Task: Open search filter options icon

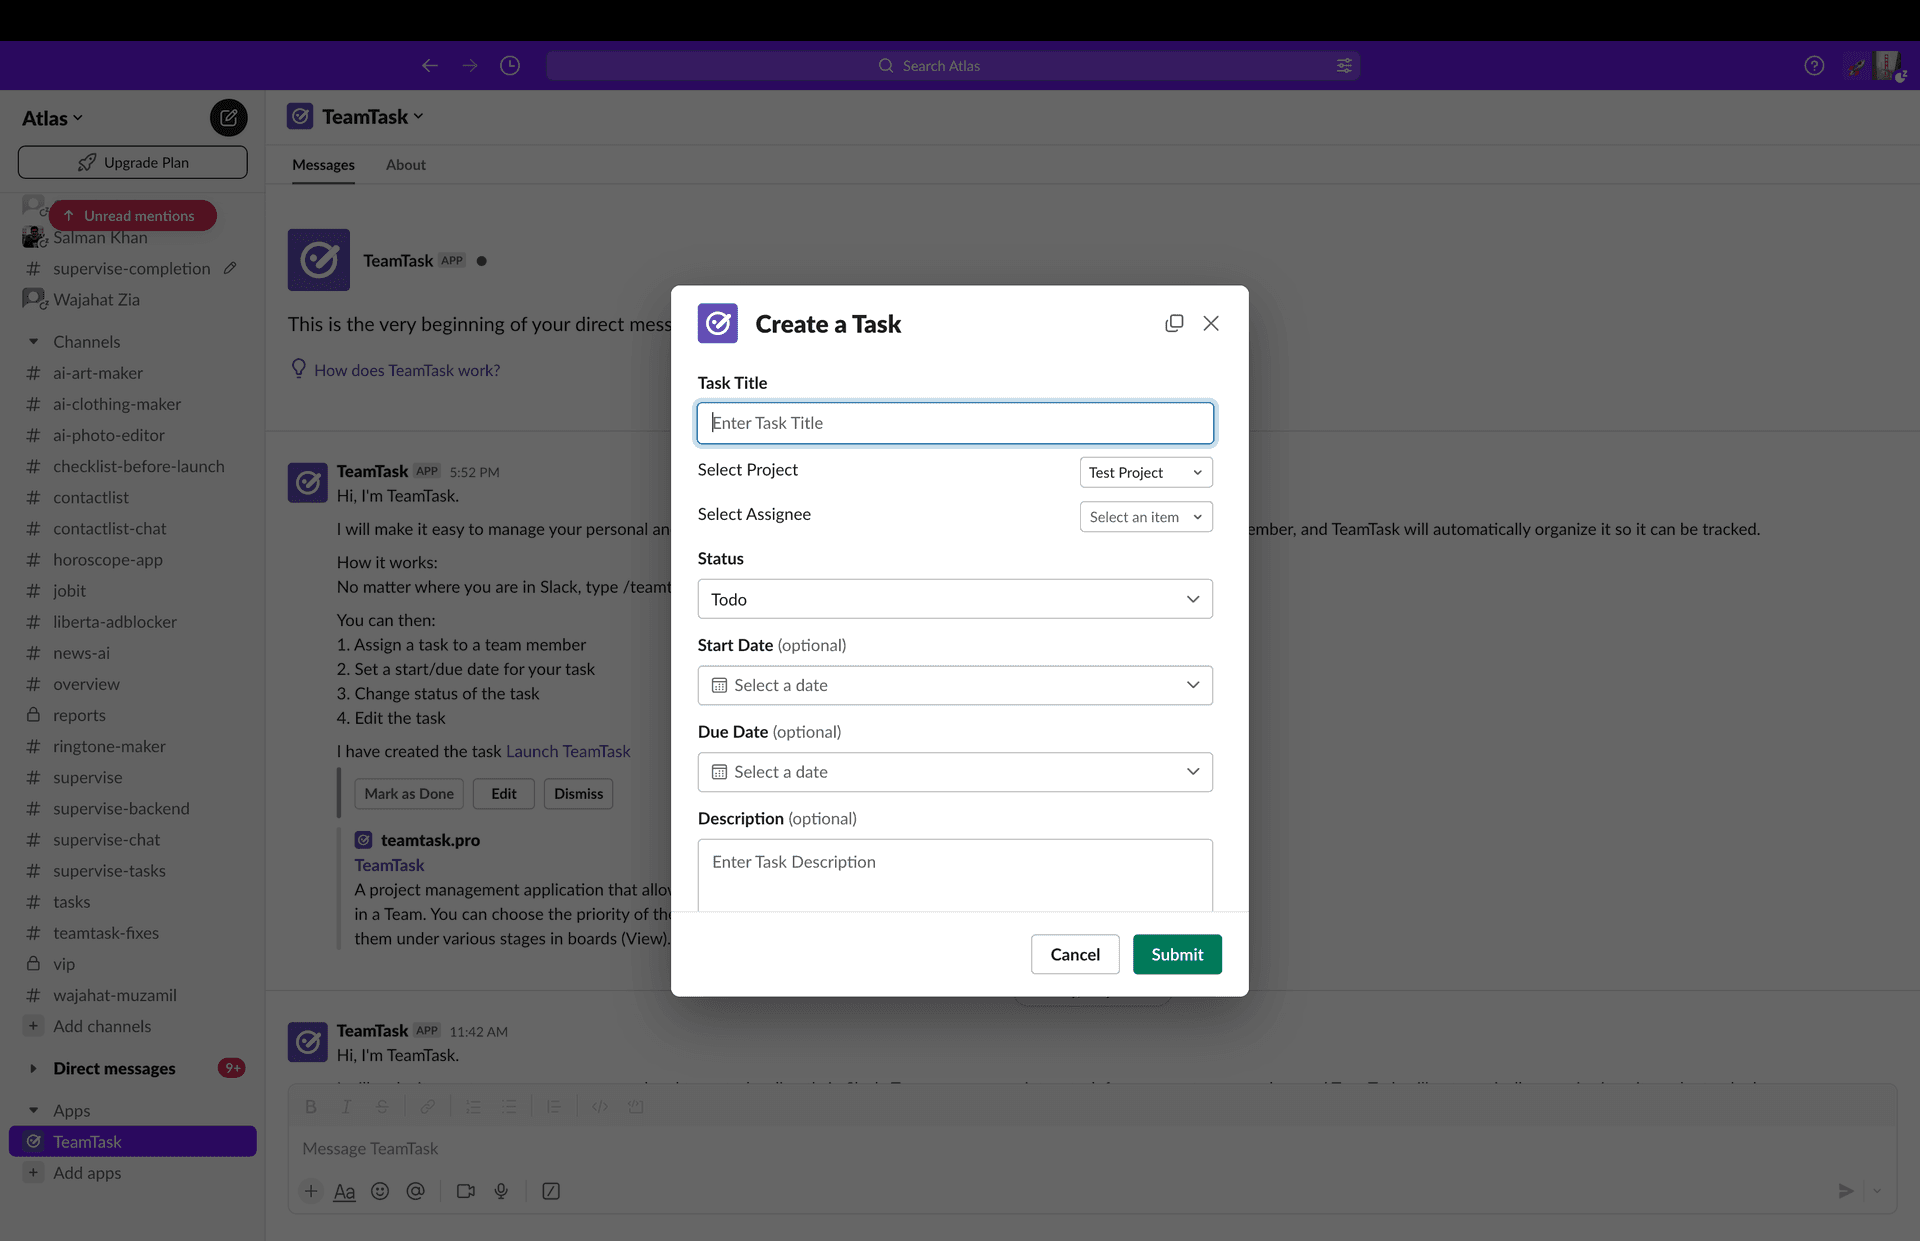Action: coord(1344,66)
